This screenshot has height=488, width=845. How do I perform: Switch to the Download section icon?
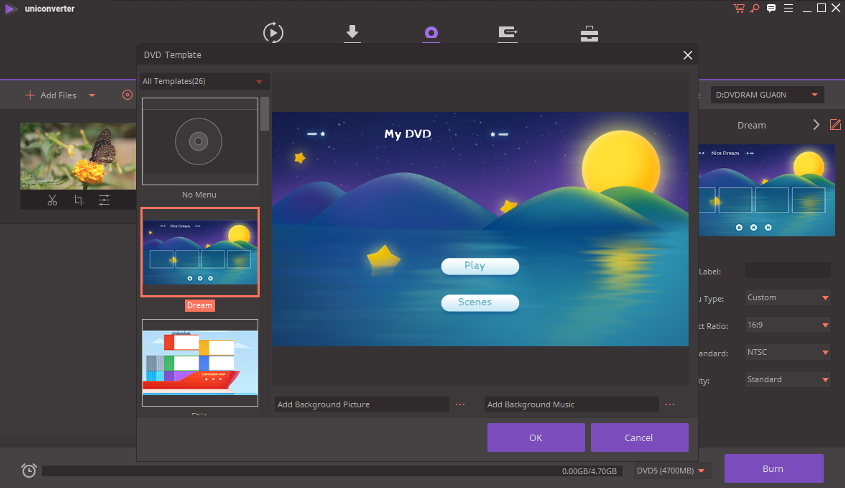(352, 33)
